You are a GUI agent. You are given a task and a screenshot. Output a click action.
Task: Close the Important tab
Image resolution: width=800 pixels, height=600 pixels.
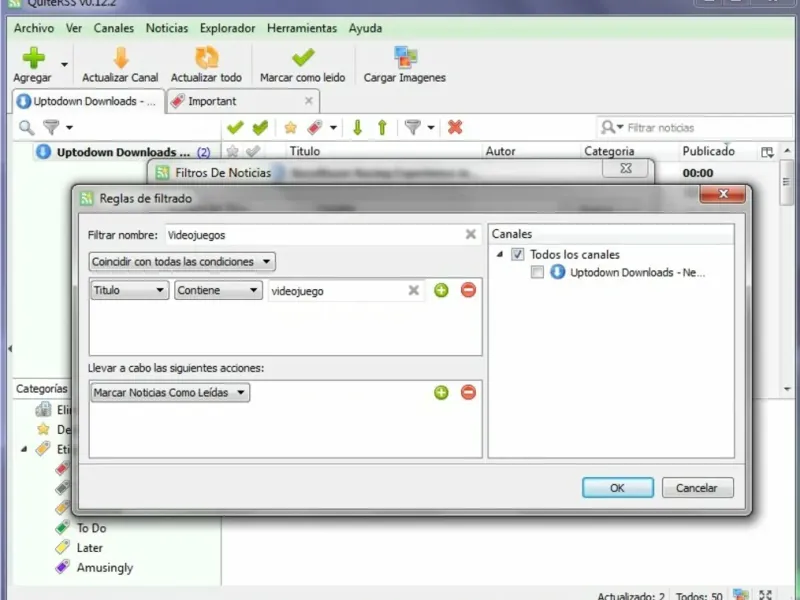click(309, 101)
